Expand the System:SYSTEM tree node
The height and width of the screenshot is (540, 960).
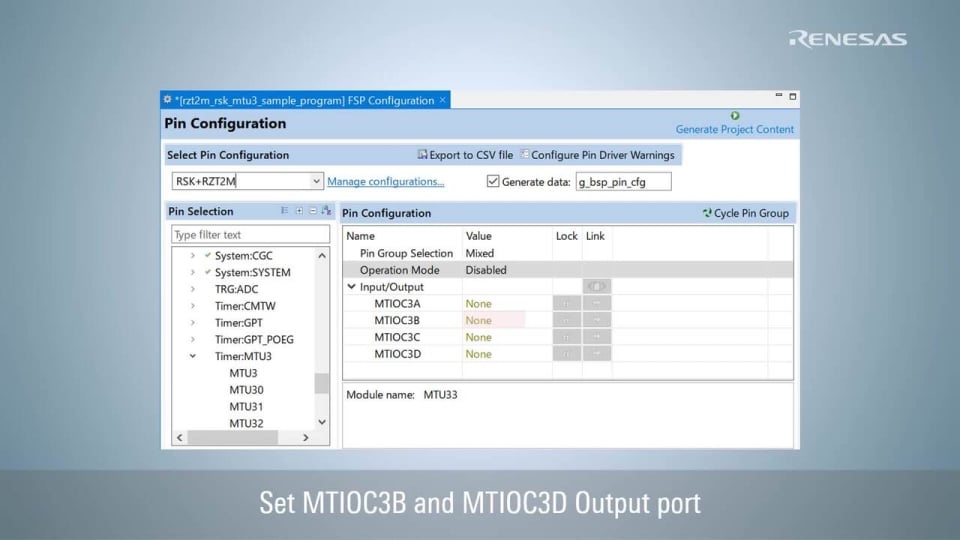coord(193,272)
